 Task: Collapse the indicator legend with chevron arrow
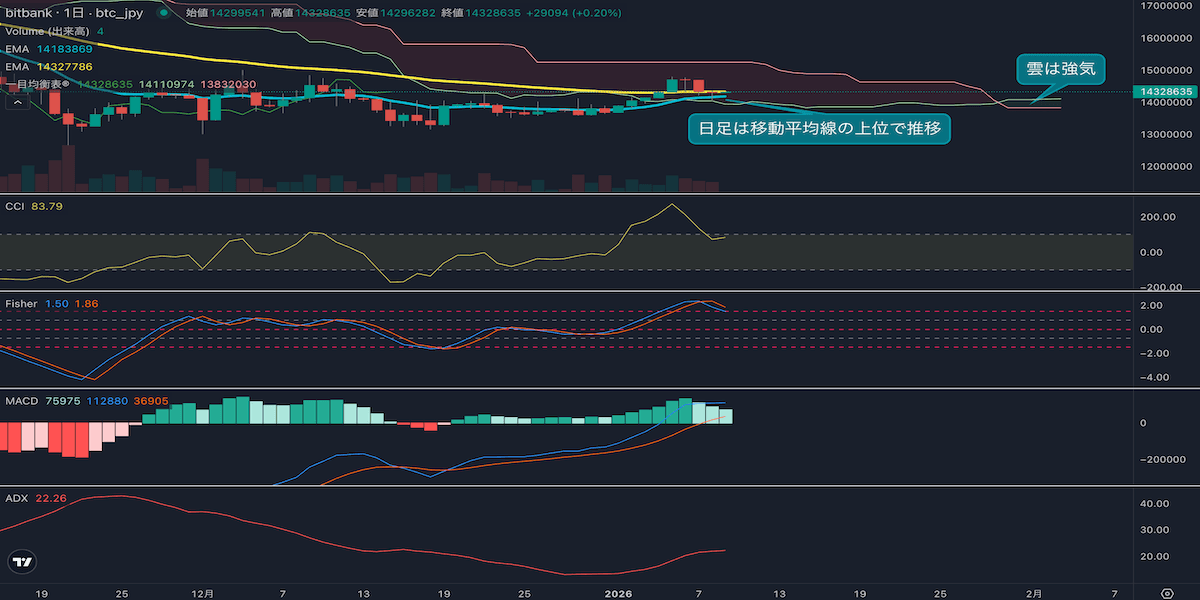point(16,101)
